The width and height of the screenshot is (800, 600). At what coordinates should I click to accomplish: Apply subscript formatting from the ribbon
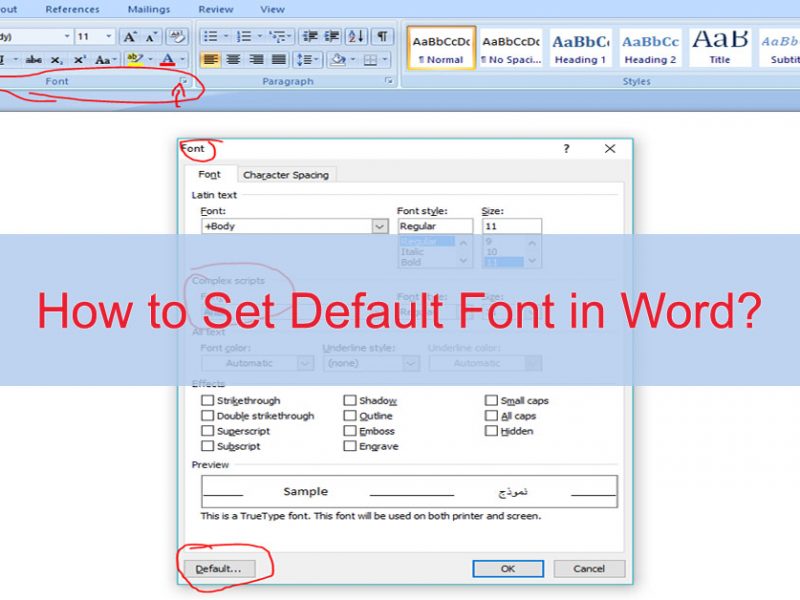[55, 58]
